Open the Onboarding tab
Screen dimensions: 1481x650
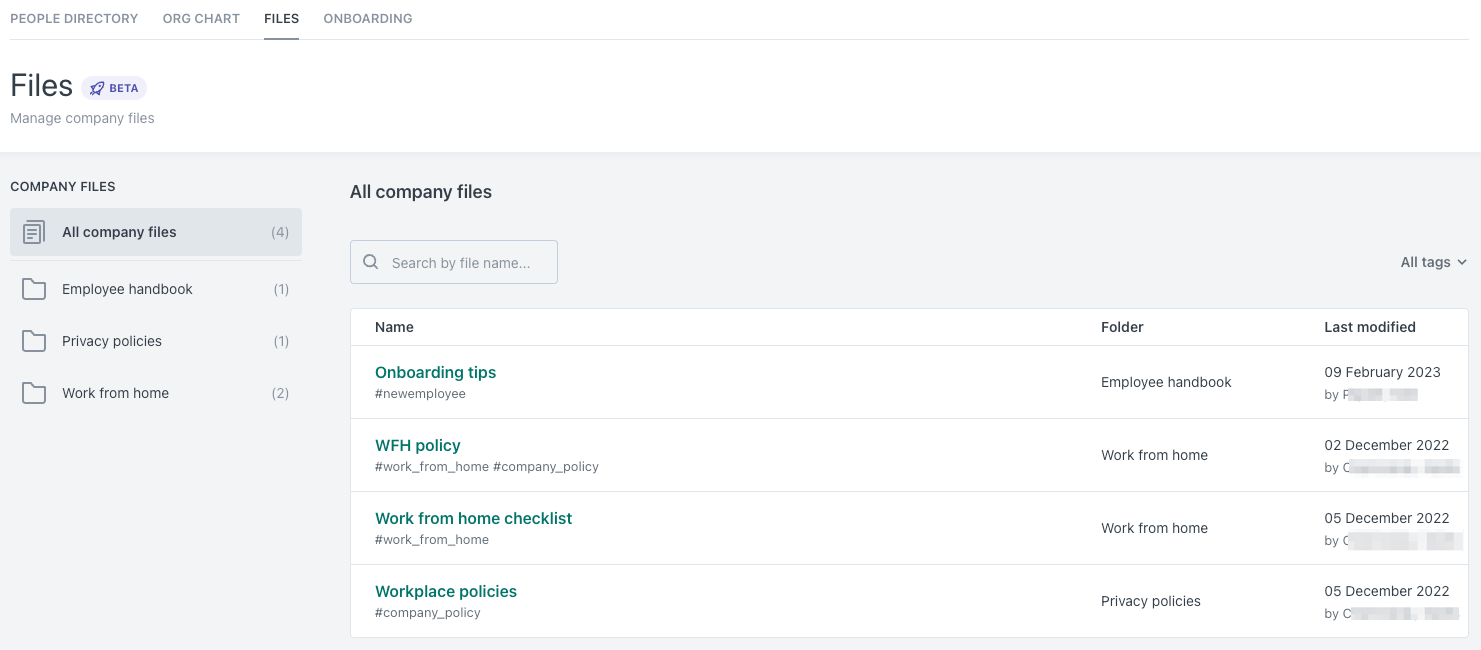tap(367, 18)
